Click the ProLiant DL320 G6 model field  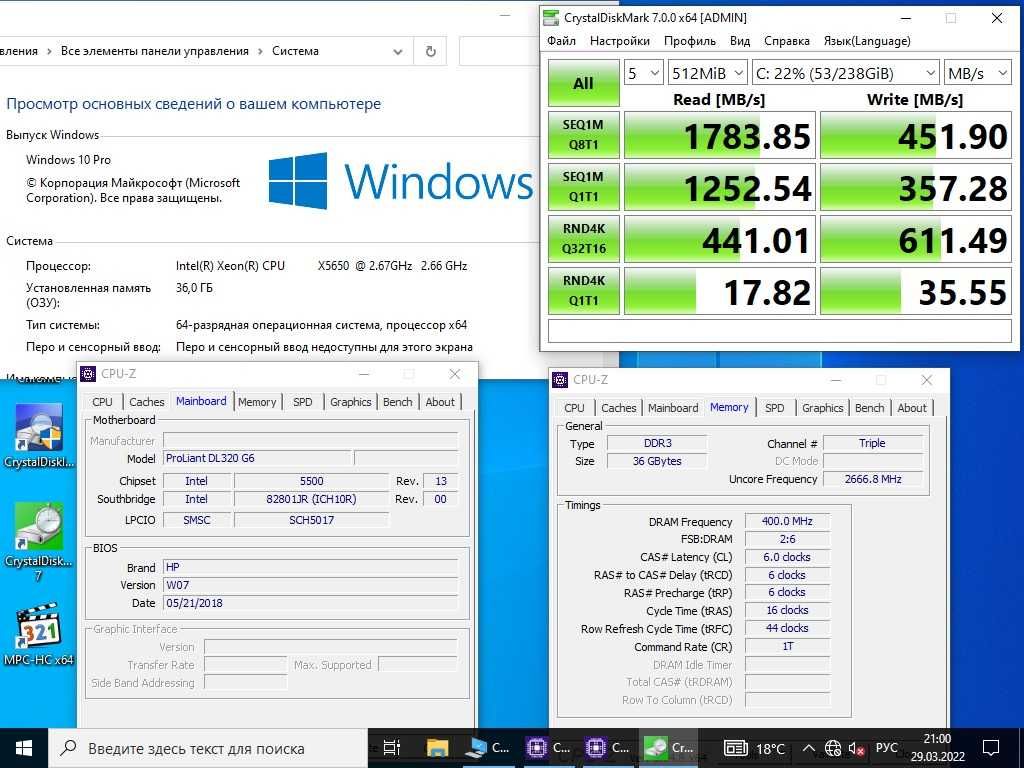257,458
